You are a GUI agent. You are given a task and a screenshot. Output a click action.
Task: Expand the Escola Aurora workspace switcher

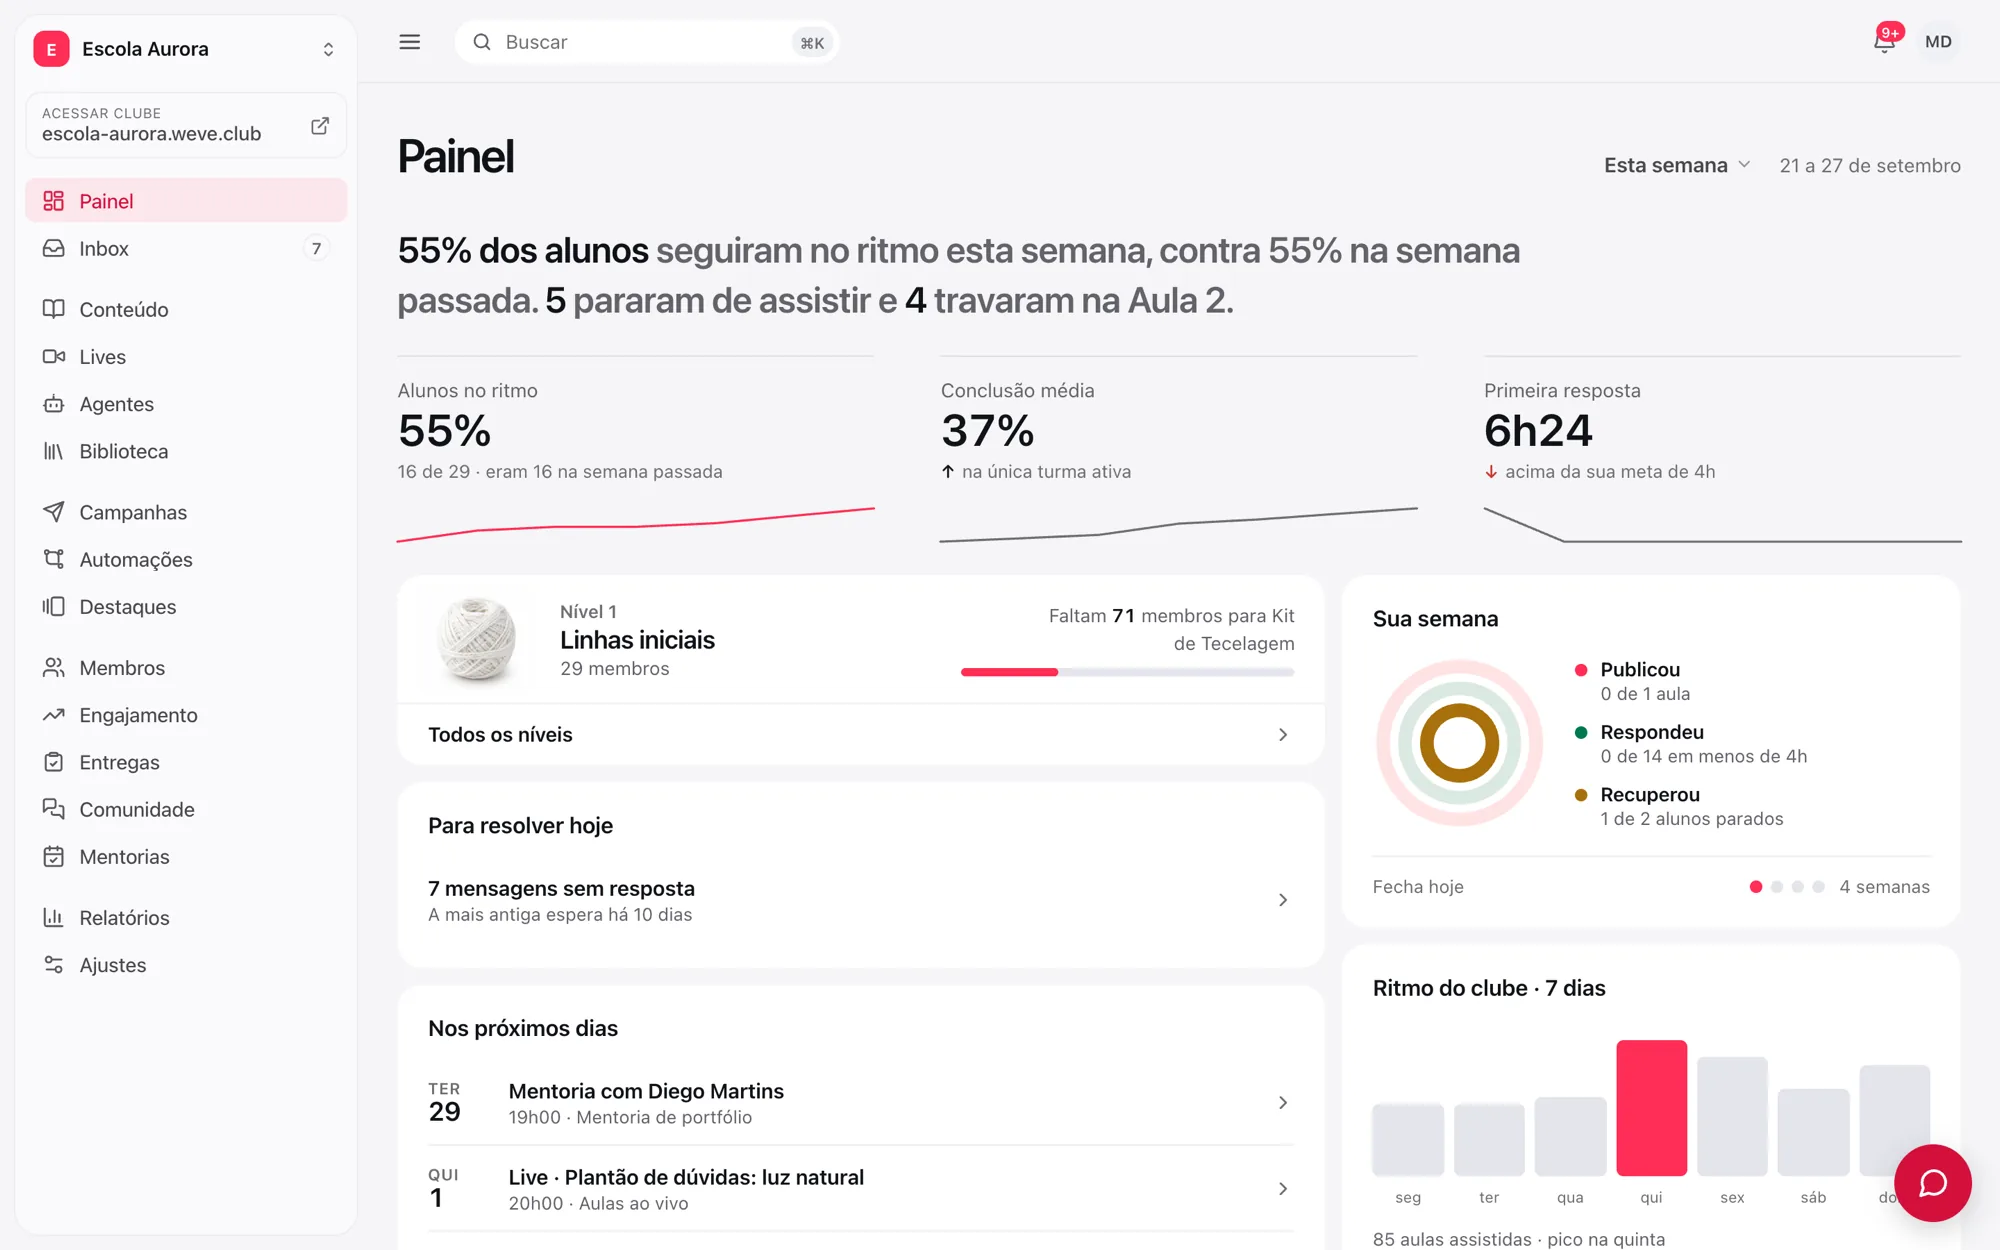[x=186, y=49]
